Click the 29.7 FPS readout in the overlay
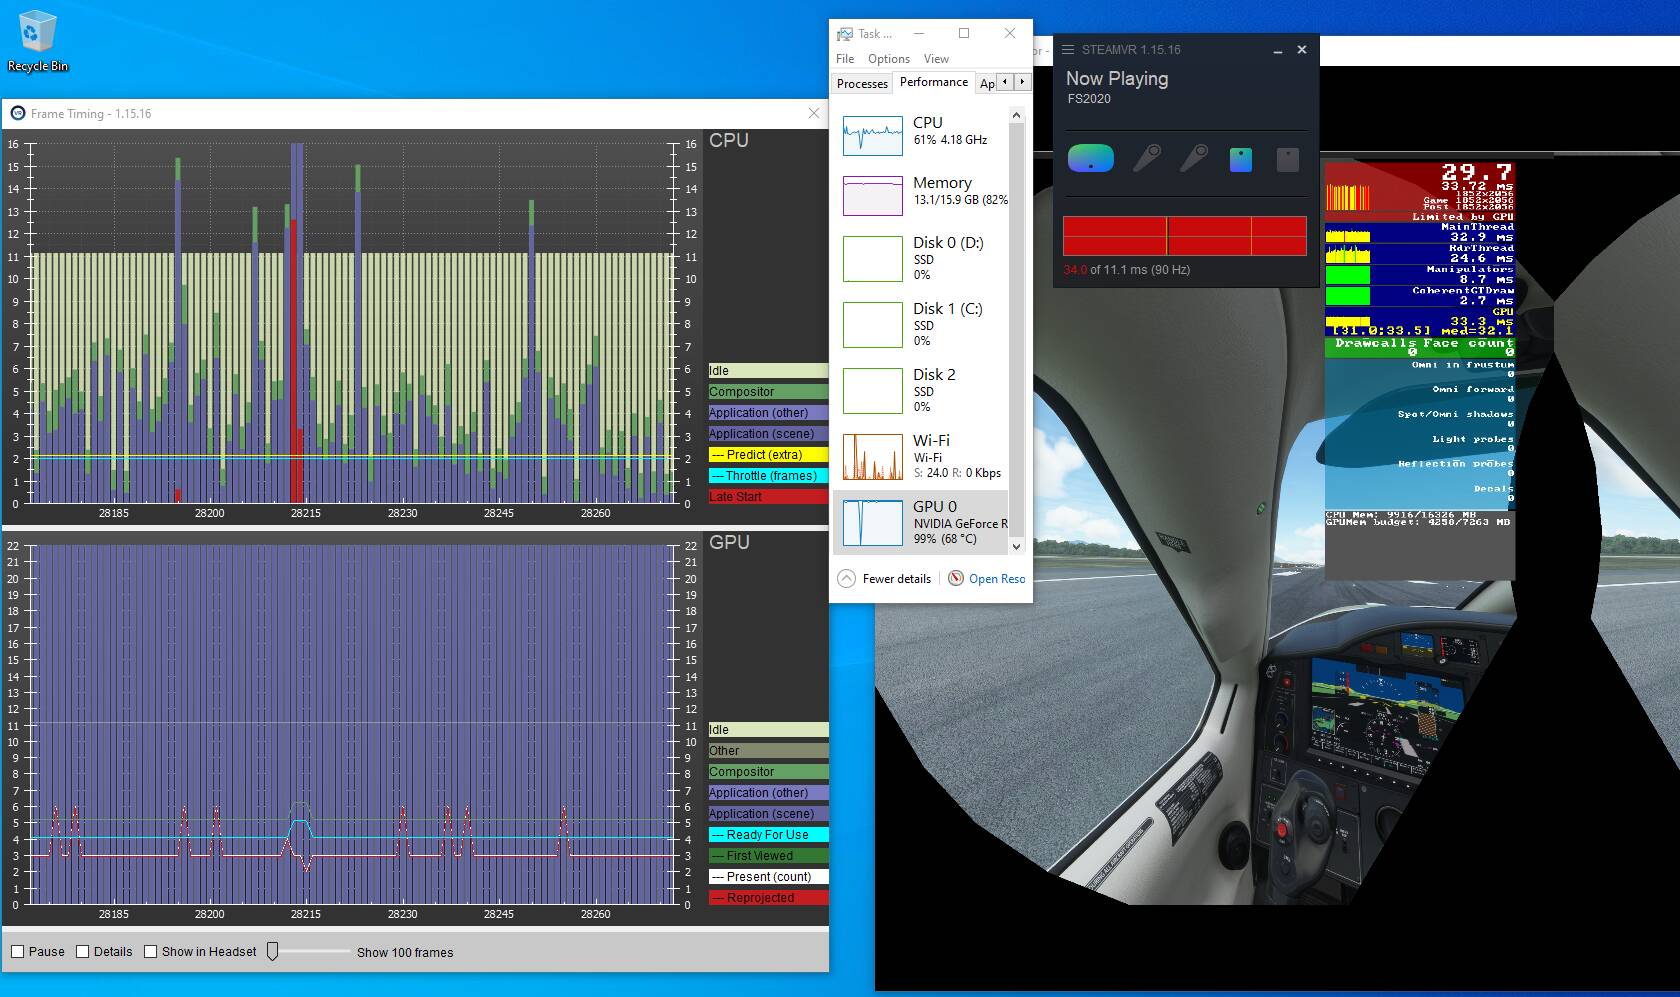 (1476, 172)
